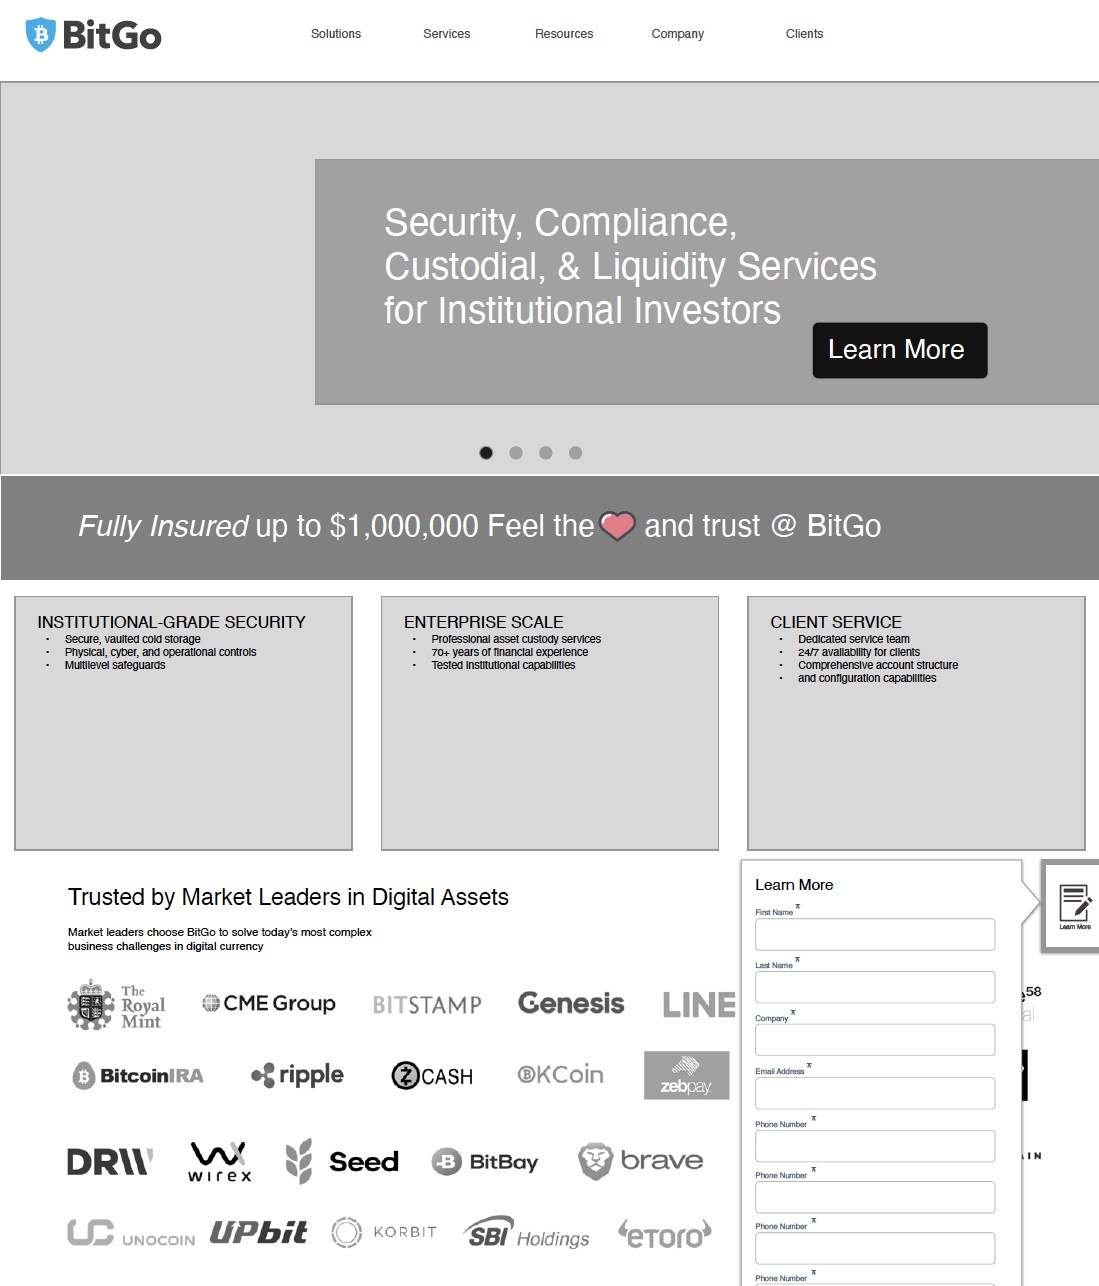Click the Client Service card heading

[x=836, y=622]
